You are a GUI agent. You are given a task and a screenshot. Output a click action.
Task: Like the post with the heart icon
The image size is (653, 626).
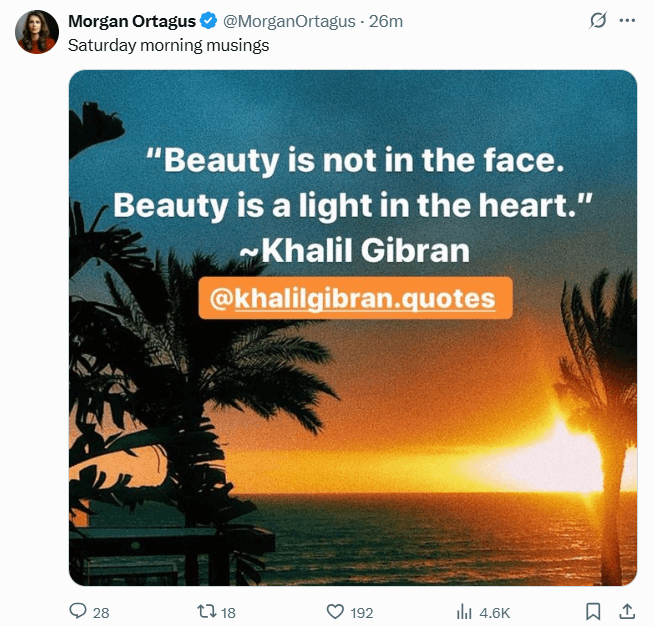point(335,612)
